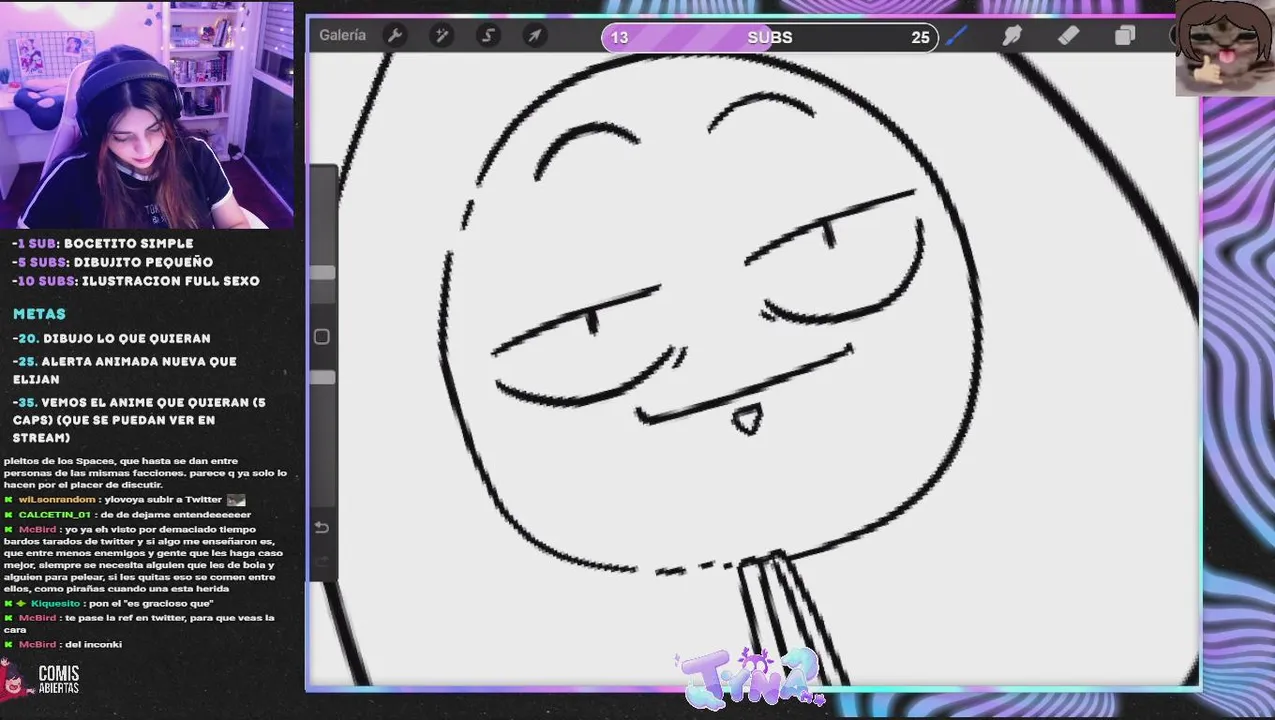
Task: Click username Kiquesito in chat
Action: [55, 603]
